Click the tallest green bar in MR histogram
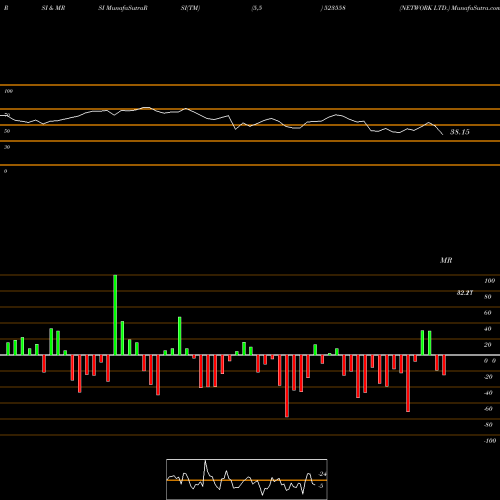The width and height of the screenshot is (500, 500). tap(115, 315)
